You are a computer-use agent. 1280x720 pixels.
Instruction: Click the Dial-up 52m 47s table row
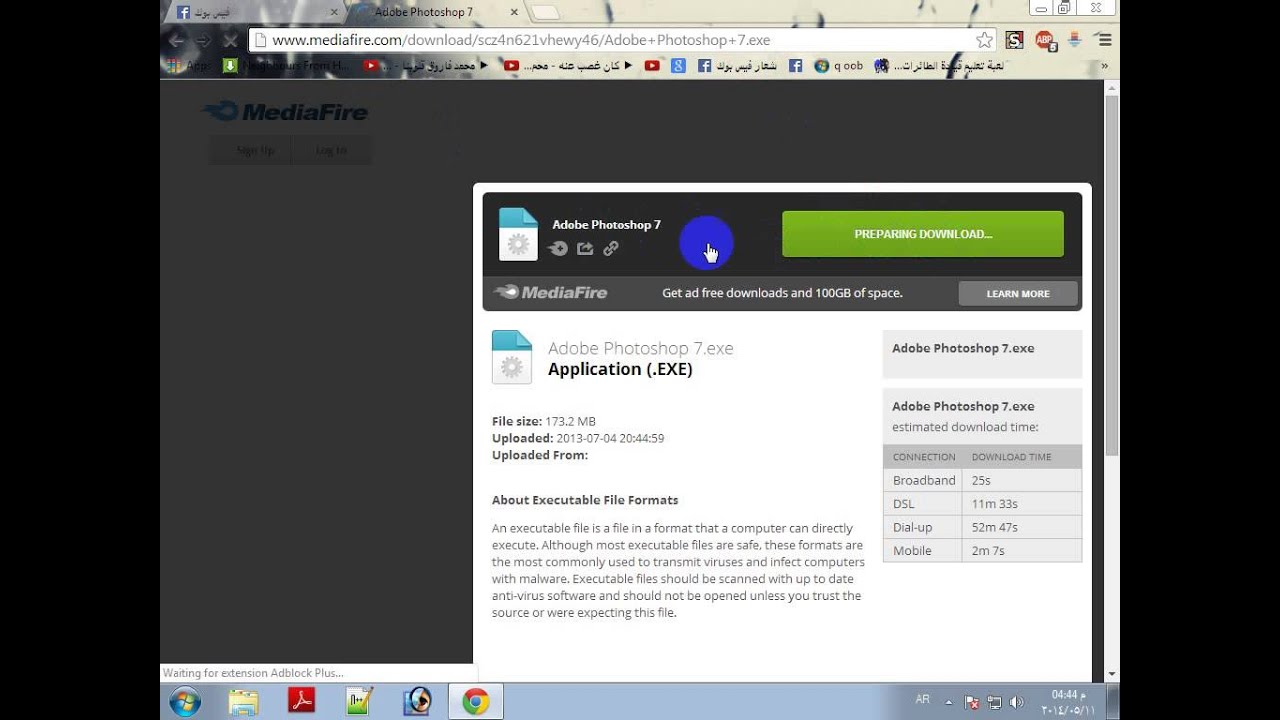click(982, 527)
